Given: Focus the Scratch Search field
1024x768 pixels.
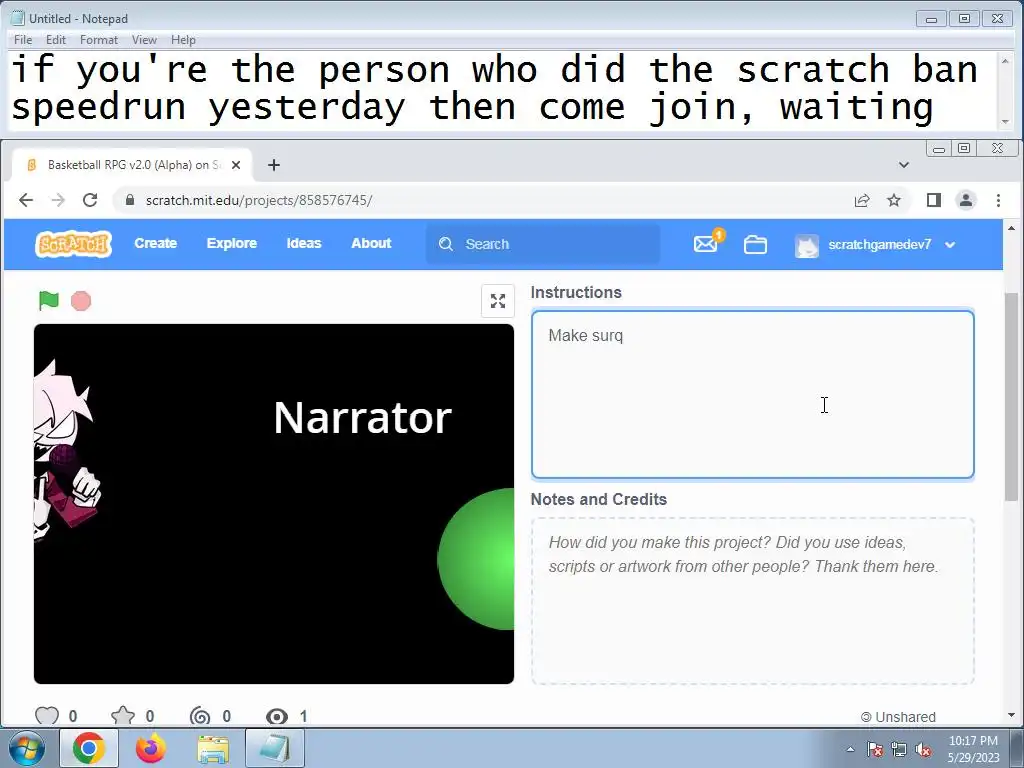Looking at the screenshot, I should pyautogui.click(x=543, y=244).
